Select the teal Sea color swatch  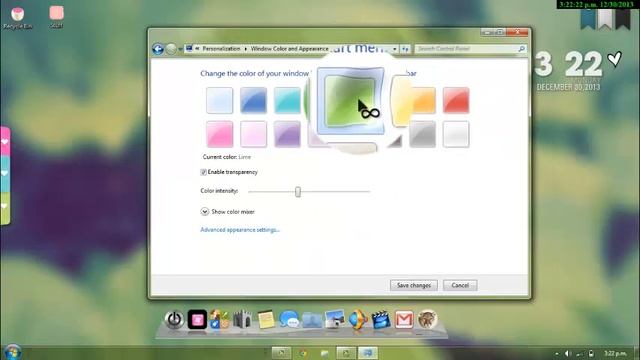point(287,100)
